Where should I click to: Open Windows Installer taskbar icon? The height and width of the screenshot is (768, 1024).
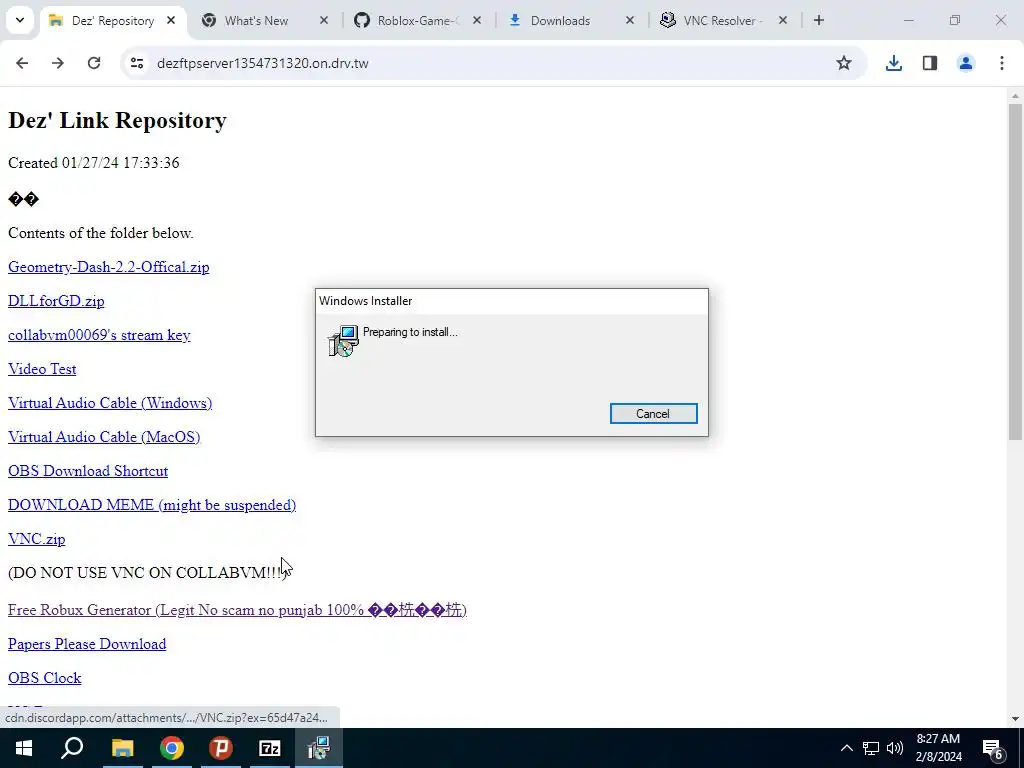click(319, 748)
